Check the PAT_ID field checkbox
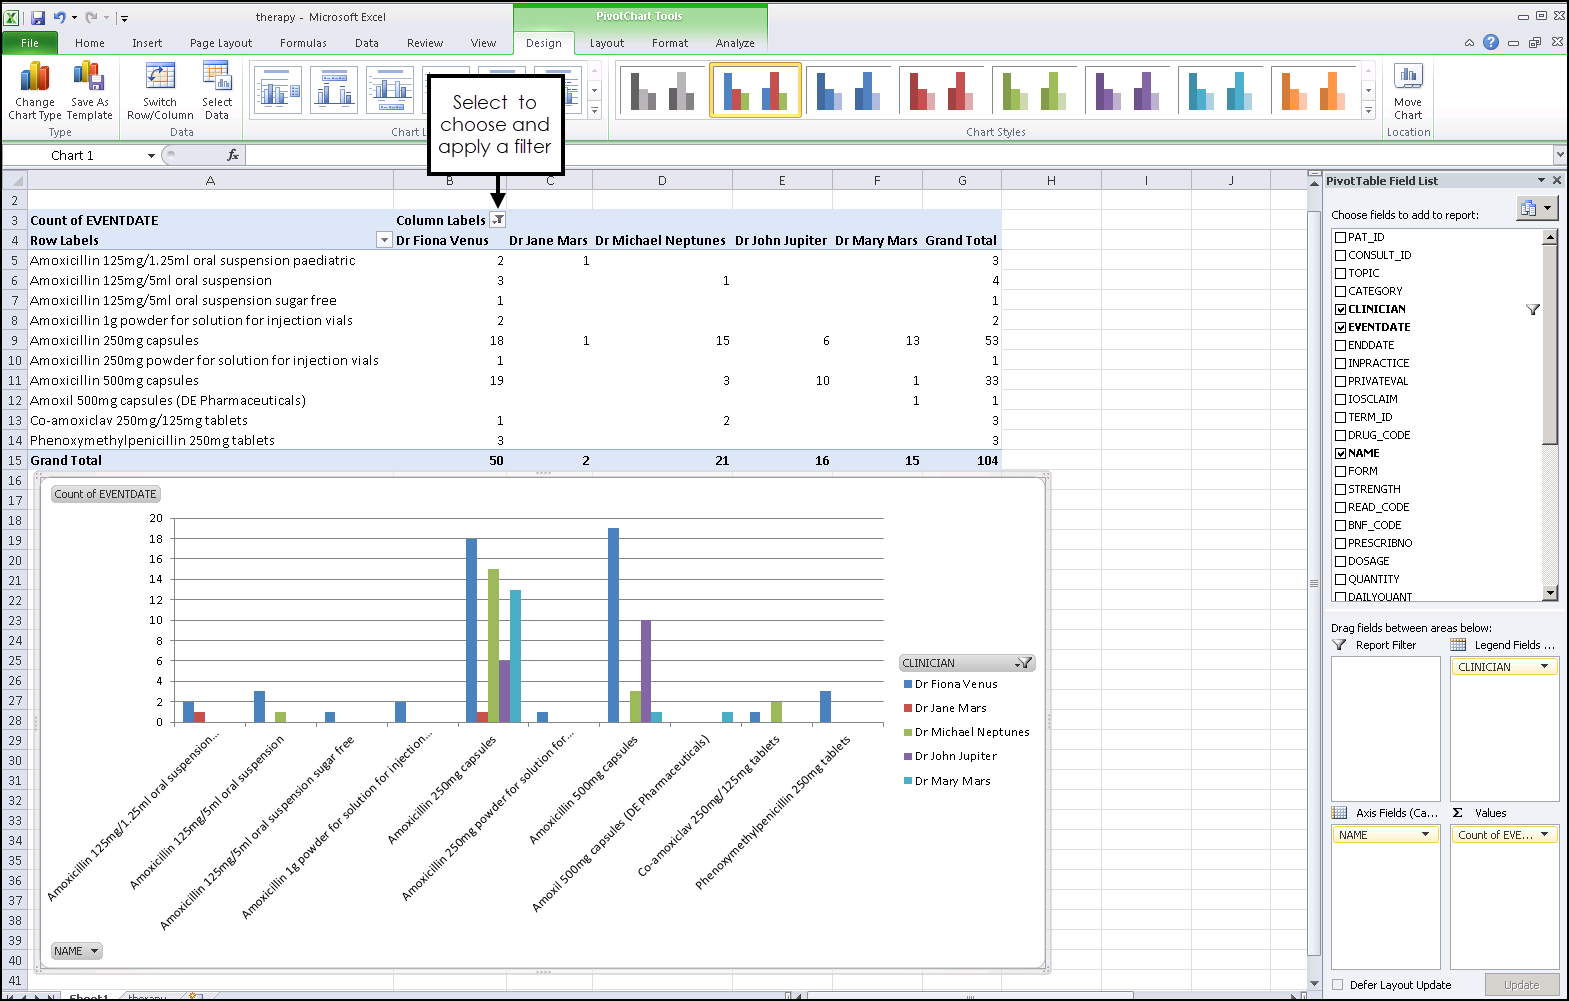The height and width of the screenshot is (1001, 1569). [1341, 237]
